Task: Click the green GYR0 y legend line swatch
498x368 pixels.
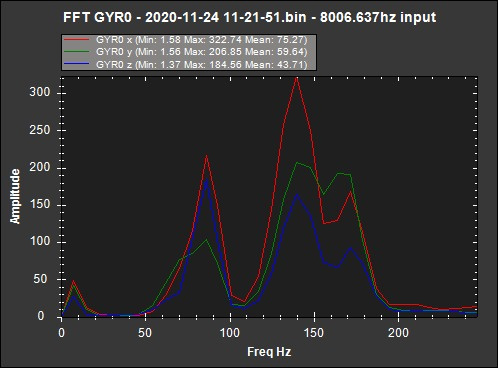Action: click(76, 52)
